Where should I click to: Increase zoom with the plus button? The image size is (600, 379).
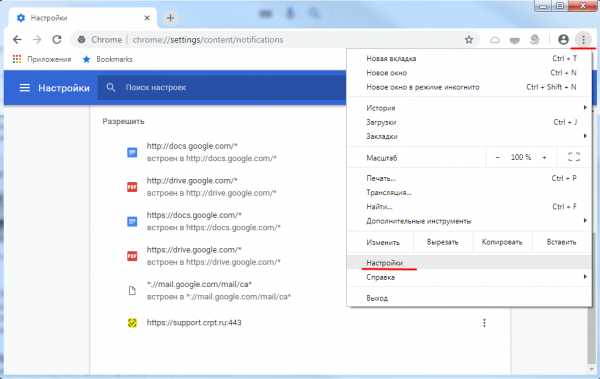[544, 157]
